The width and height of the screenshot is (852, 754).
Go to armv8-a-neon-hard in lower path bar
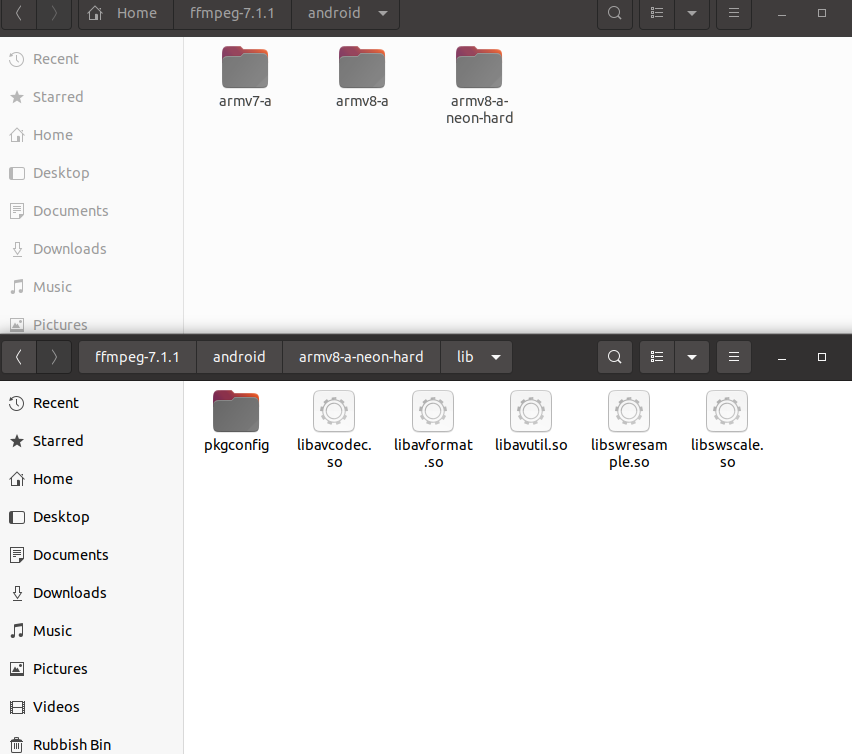[x=361, y=357]
